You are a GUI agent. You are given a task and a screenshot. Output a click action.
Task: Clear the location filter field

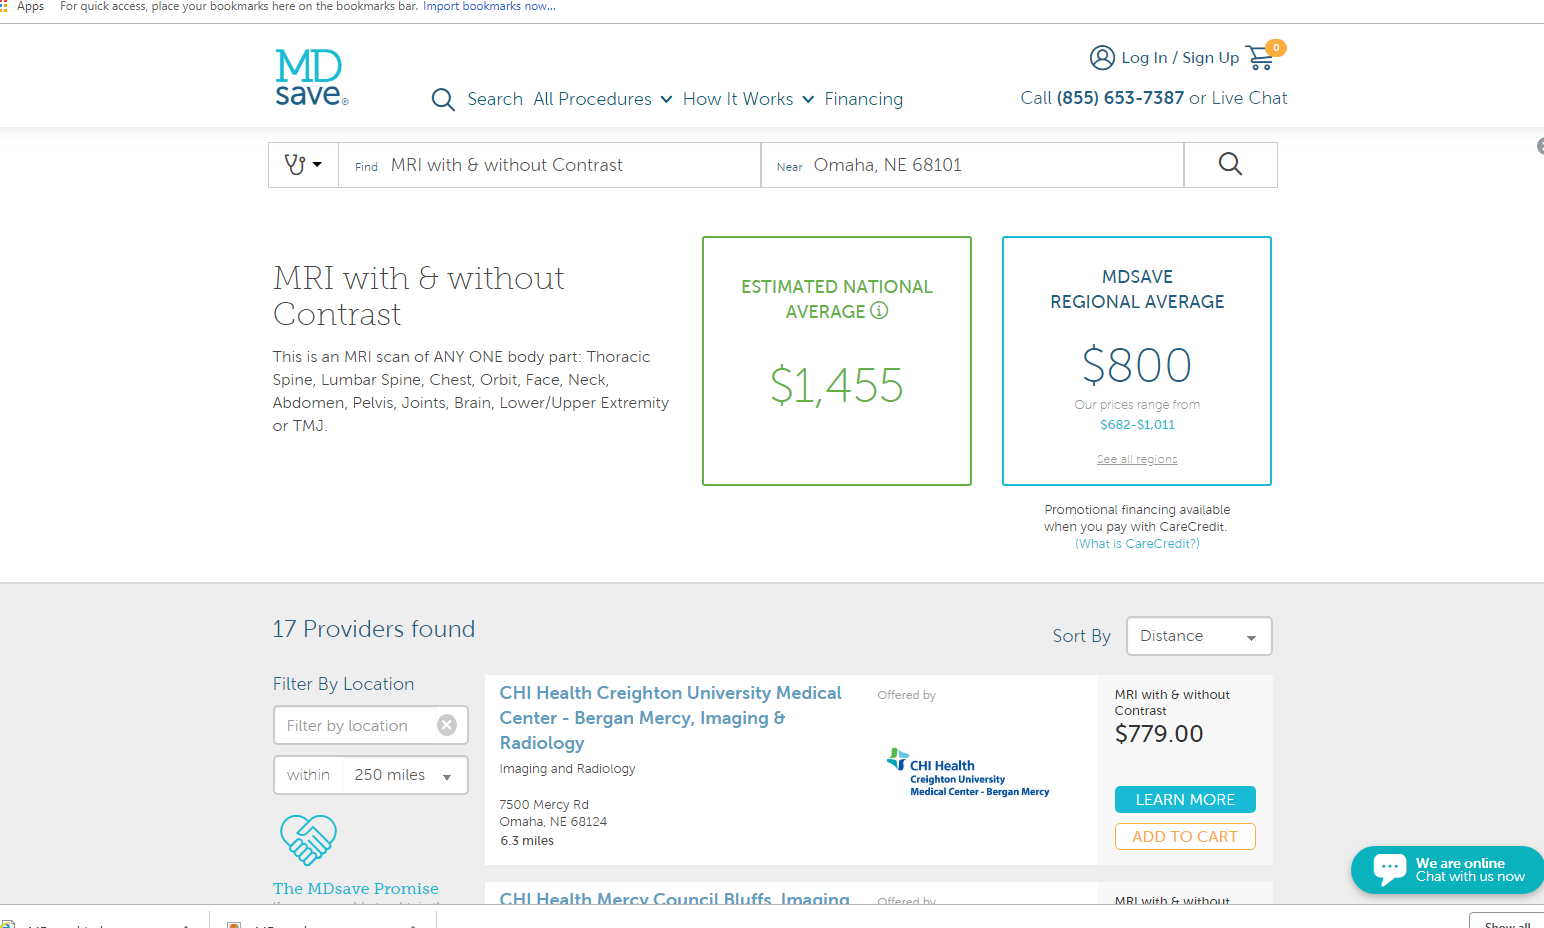coord(447,725)
